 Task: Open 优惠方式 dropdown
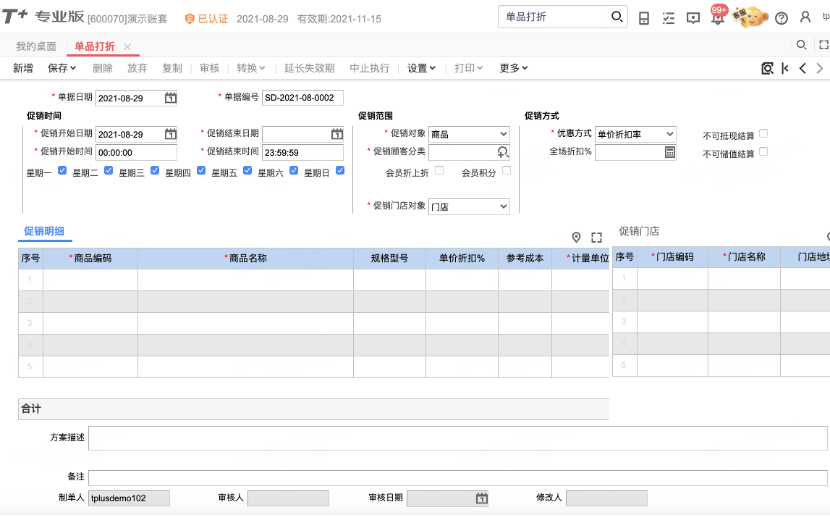click(x=636, y=134)
